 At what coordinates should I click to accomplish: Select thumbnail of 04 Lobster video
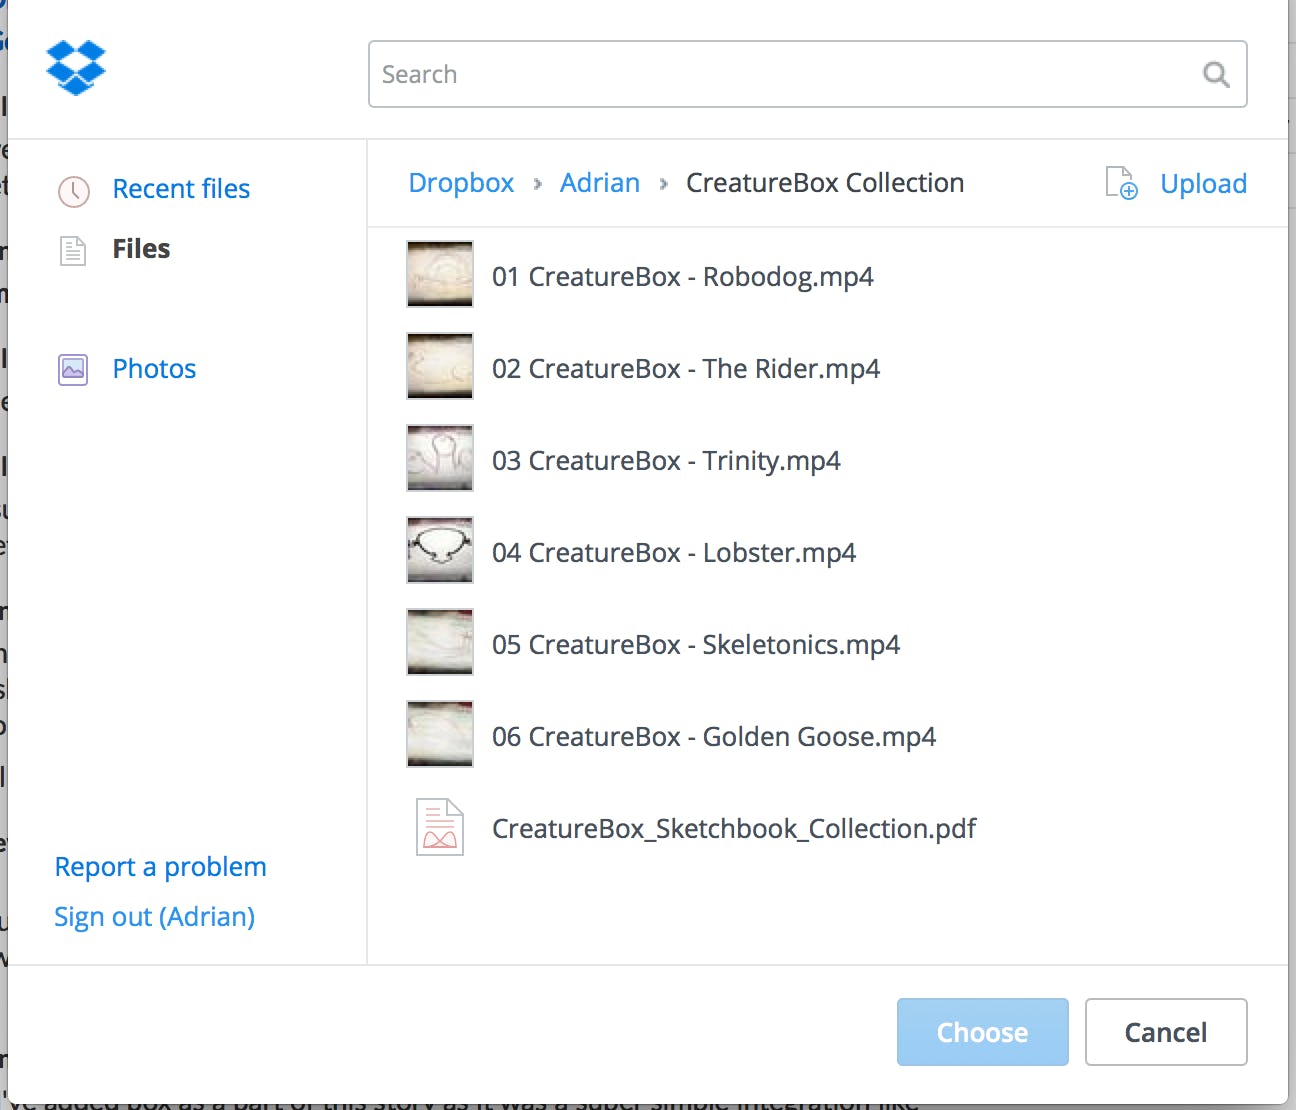(x=440, y=550)
